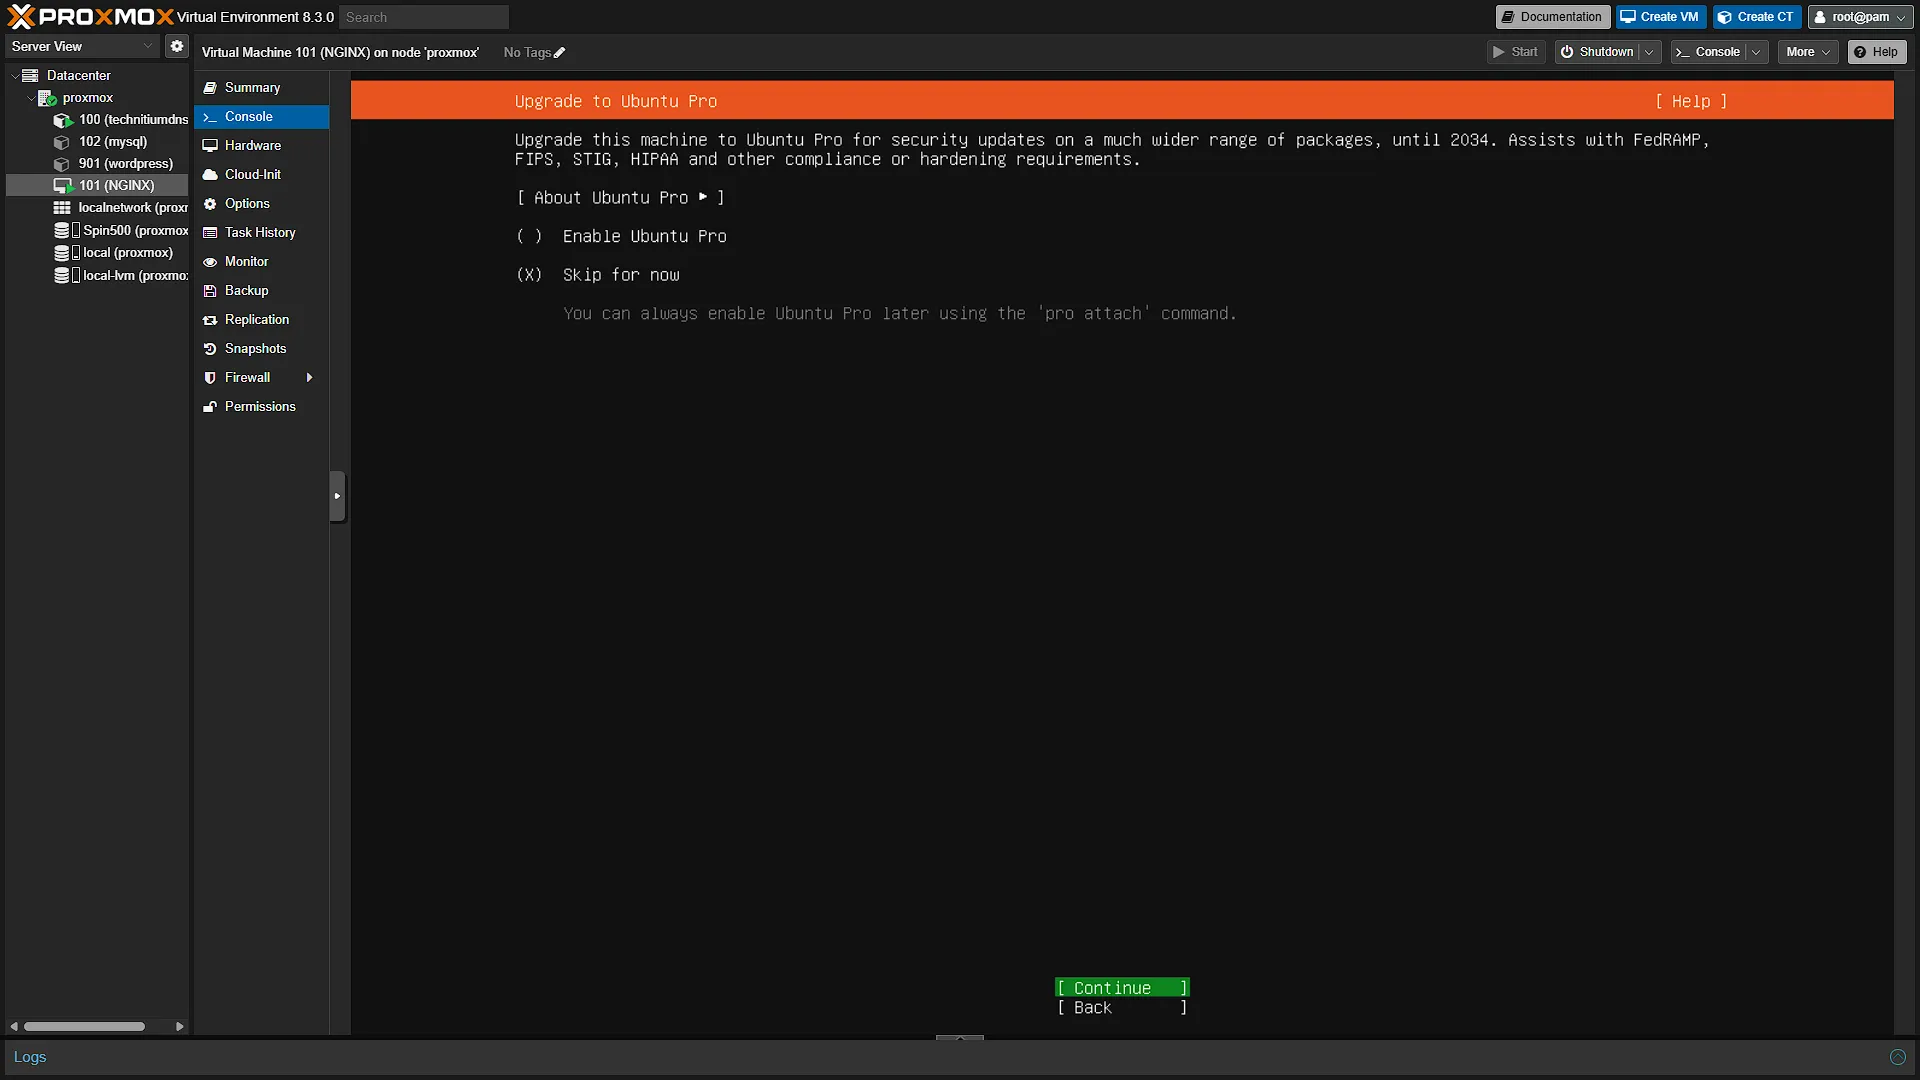
Task: Open the Shutdown dropdown arrow
Action: (x=1649, y=52)
